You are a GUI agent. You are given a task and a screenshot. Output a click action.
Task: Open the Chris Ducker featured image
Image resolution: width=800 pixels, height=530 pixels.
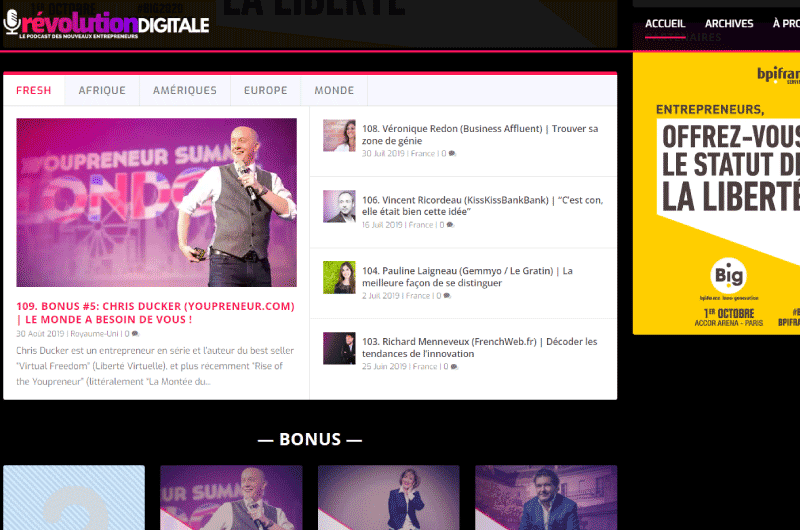point(156,203)
